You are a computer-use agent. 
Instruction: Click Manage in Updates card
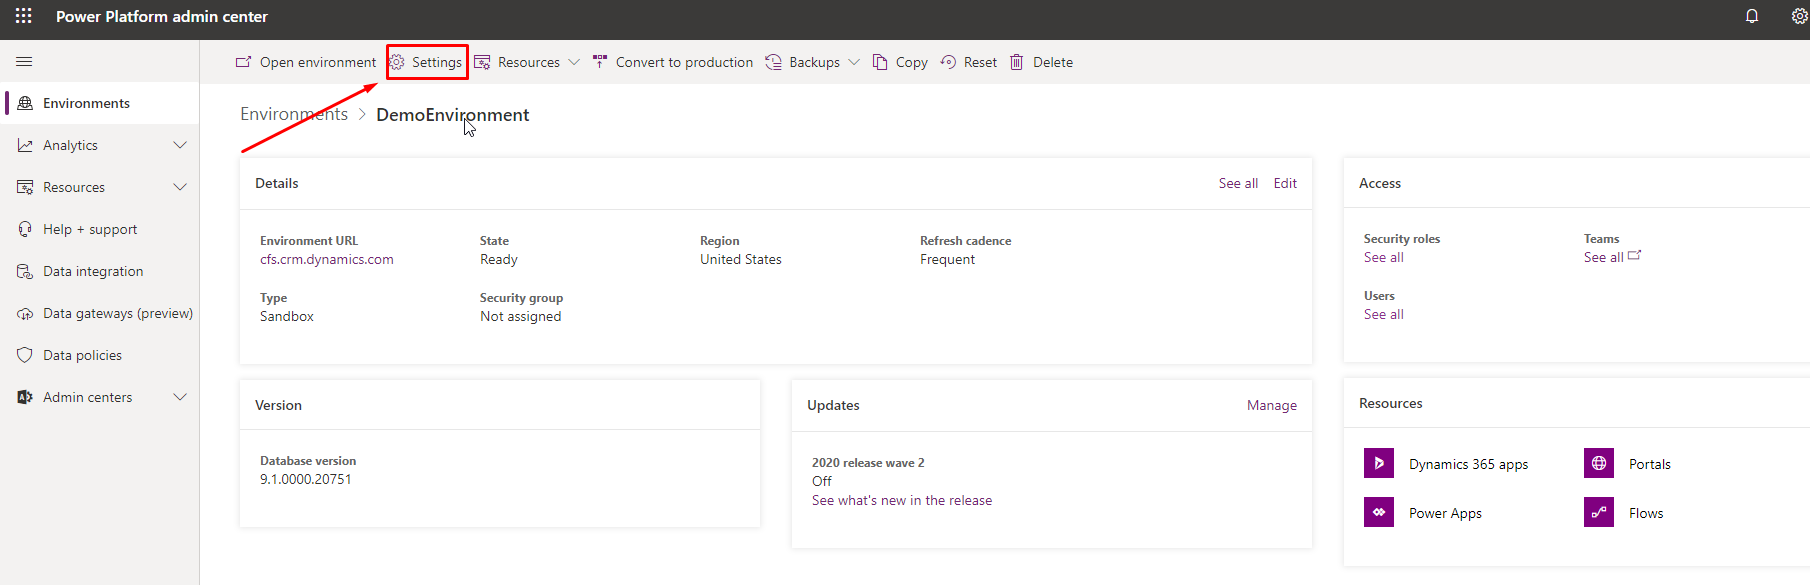pyautogui.click(x=1272, y=405)
